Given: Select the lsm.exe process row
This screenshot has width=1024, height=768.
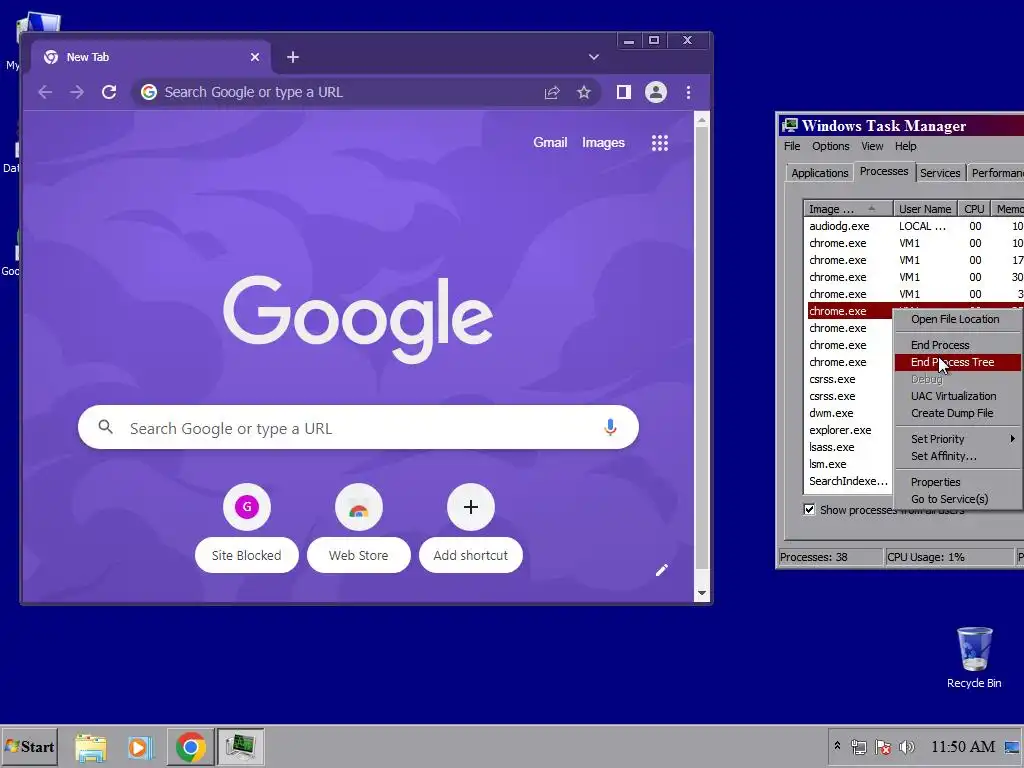Looking at the screenshot, I should point(849,464).
